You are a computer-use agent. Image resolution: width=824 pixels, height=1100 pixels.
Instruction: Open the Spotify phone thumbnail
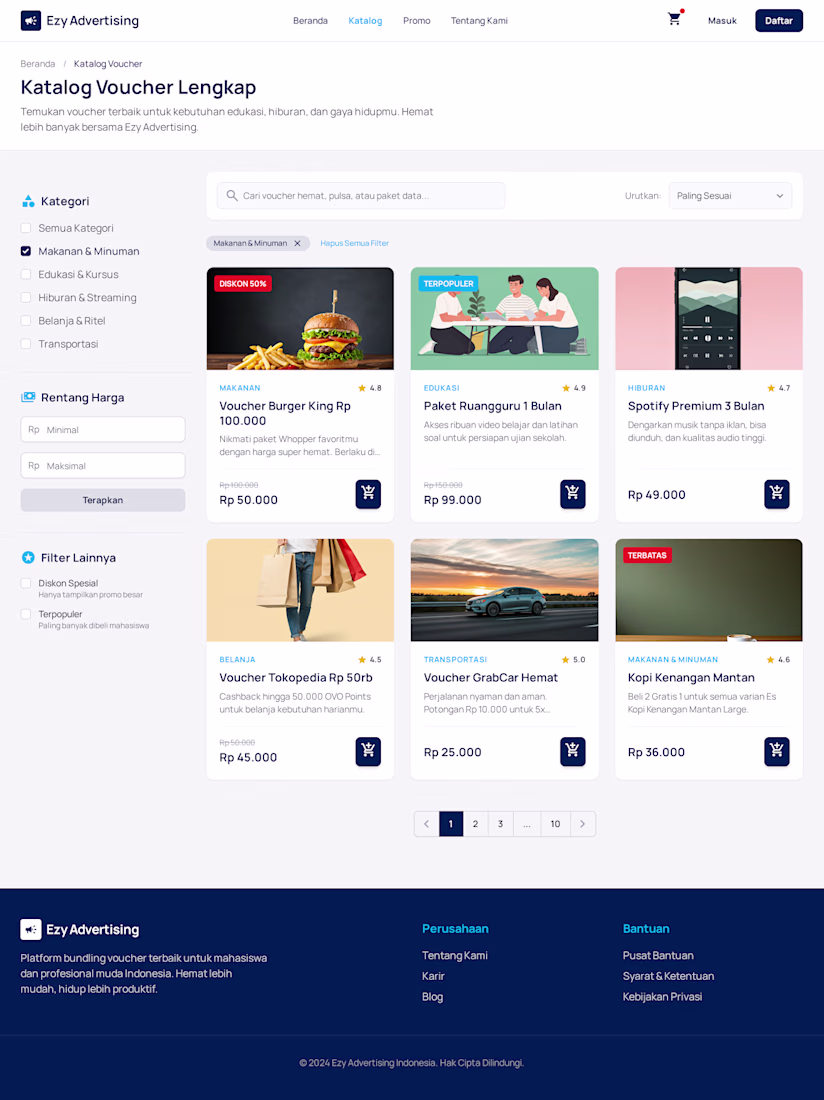(x=708, y=318)
